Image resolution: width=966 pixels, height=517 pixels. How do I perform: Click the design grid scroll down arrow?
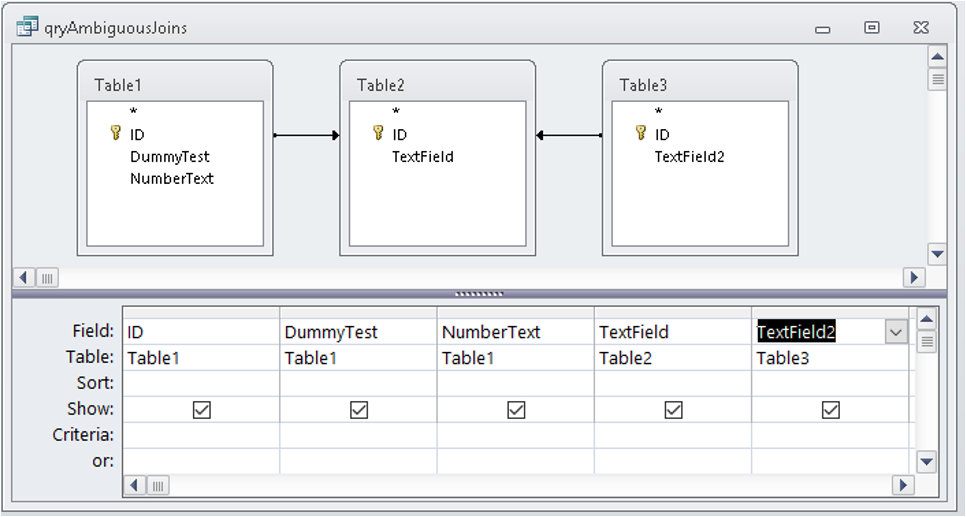927,462
